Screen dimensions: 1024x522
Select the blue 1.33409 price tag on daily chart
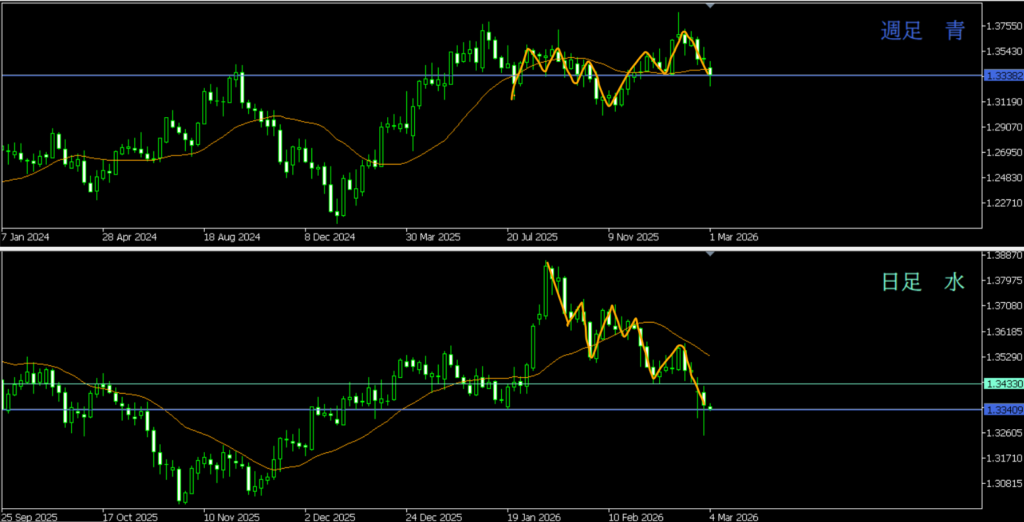click(1002, 409)
